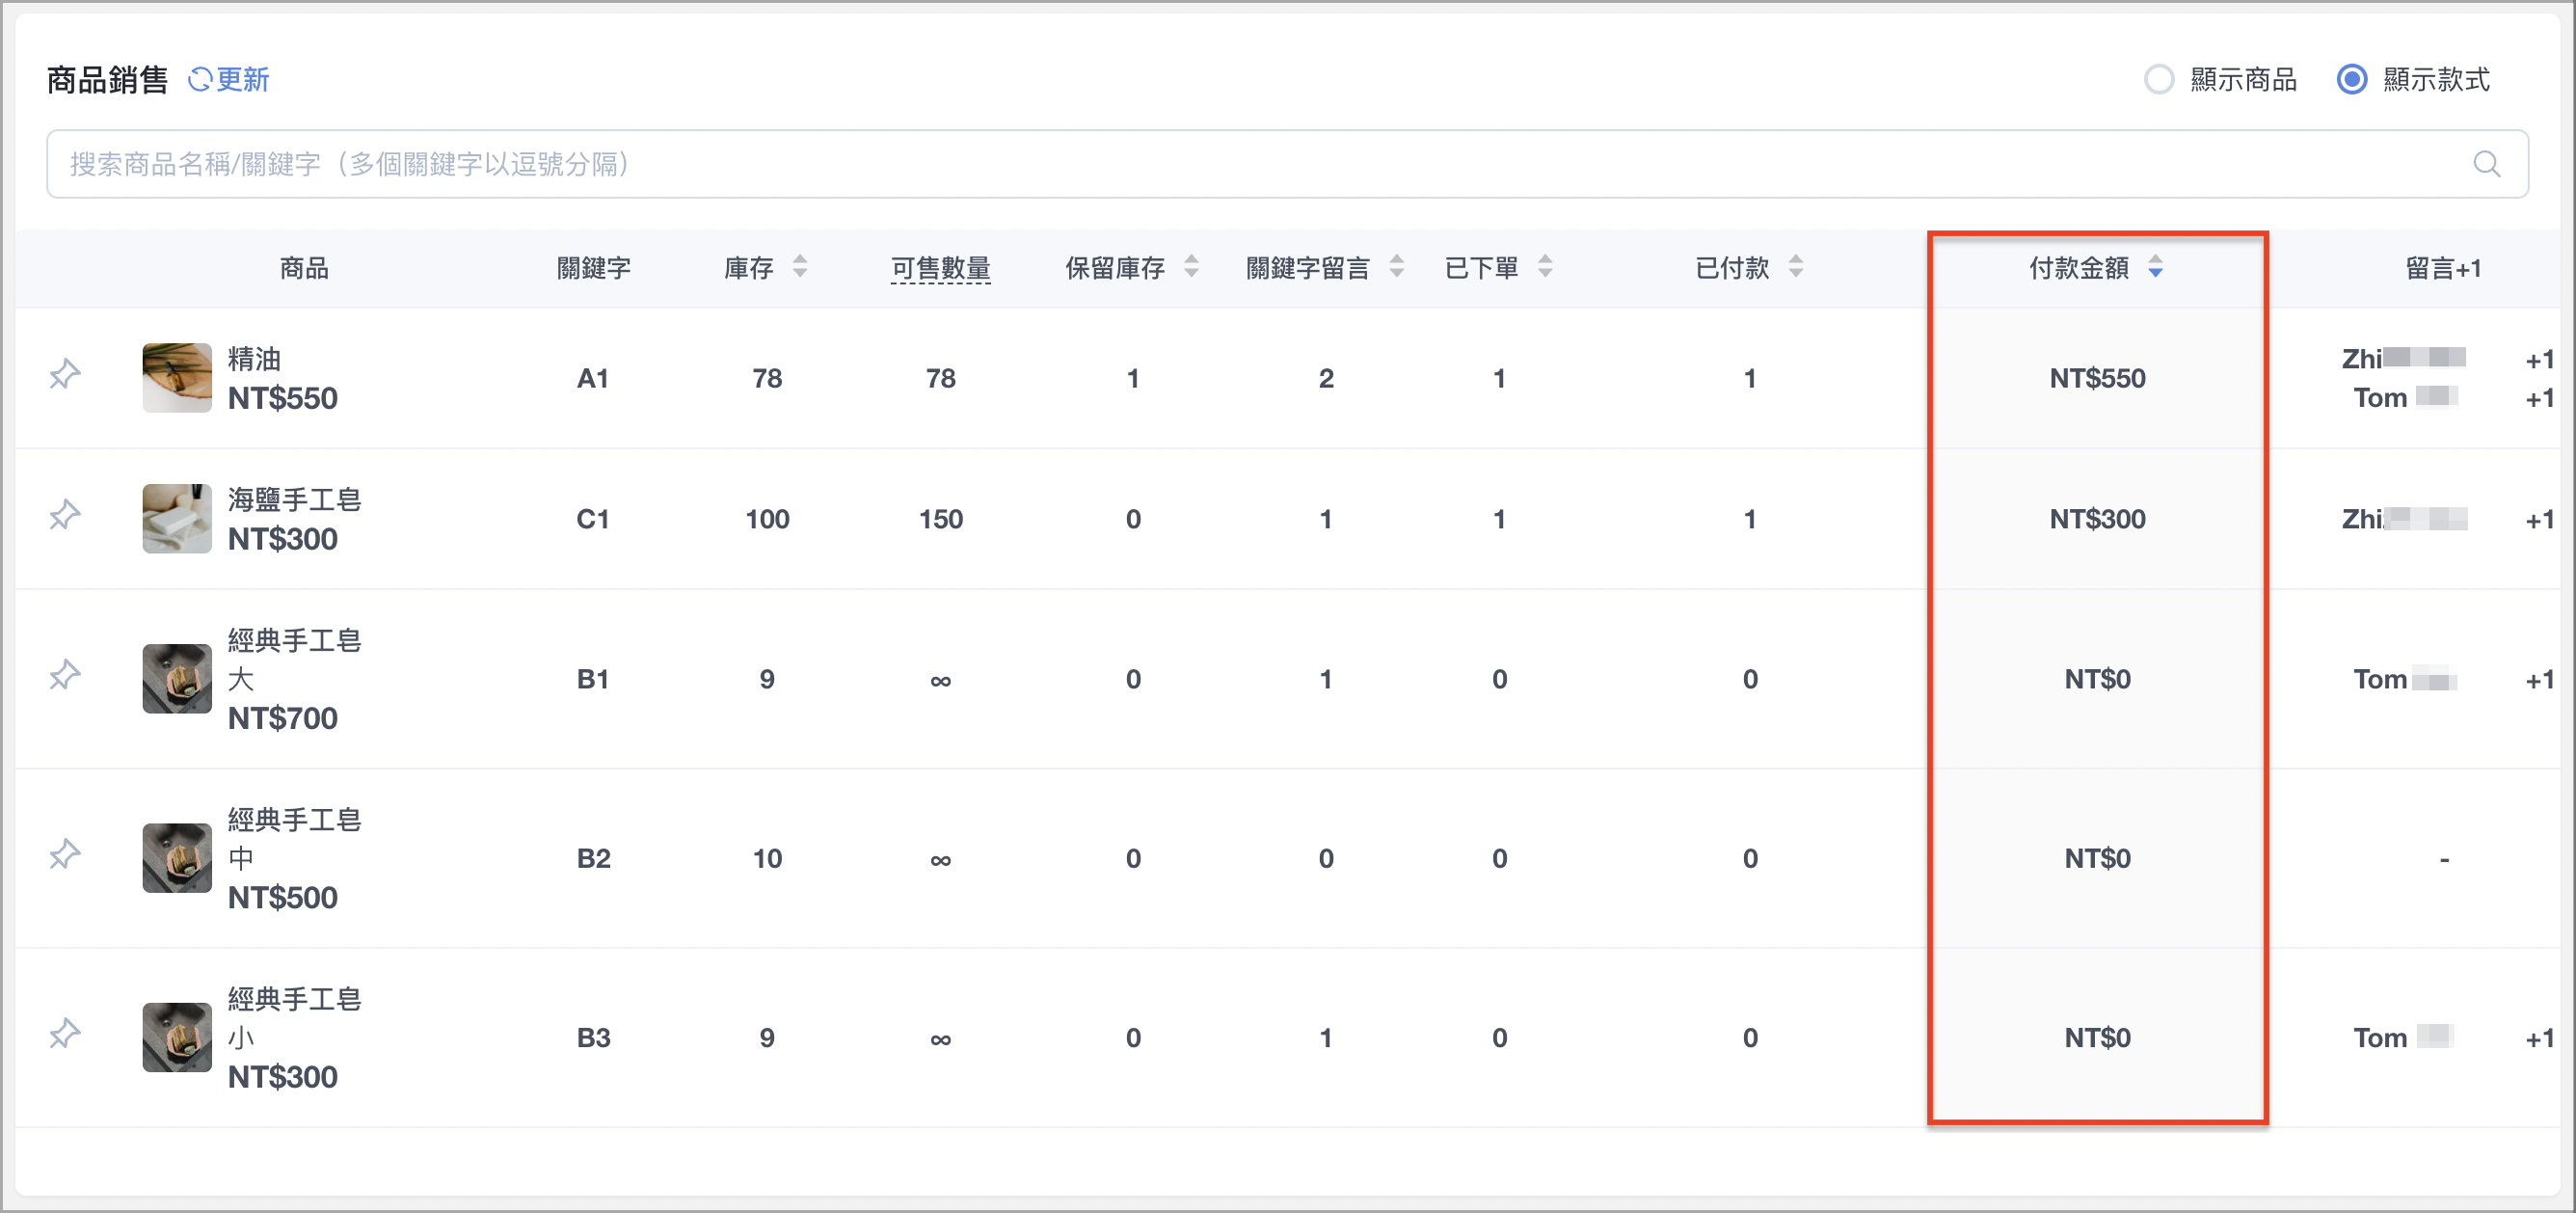Pin the 經典手工皂 大 row
The width and height of the screenshot is (2576, 1213).
(x=65, y=676)
